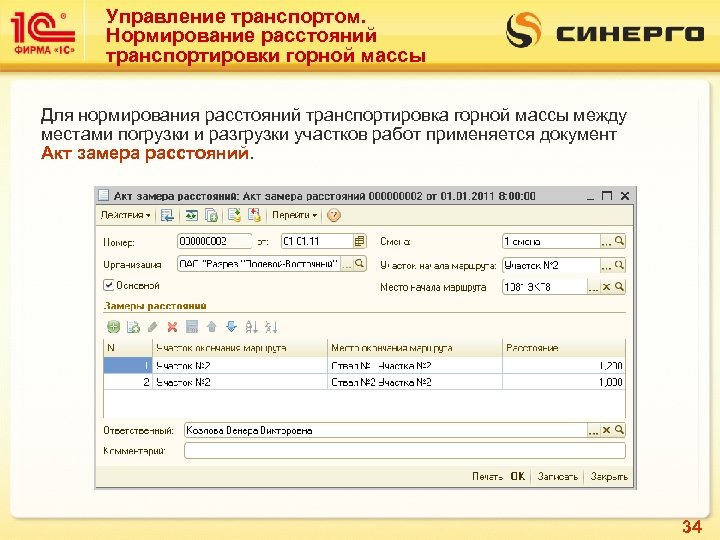Click the distance value 1,000

click(x=564, y=382)
